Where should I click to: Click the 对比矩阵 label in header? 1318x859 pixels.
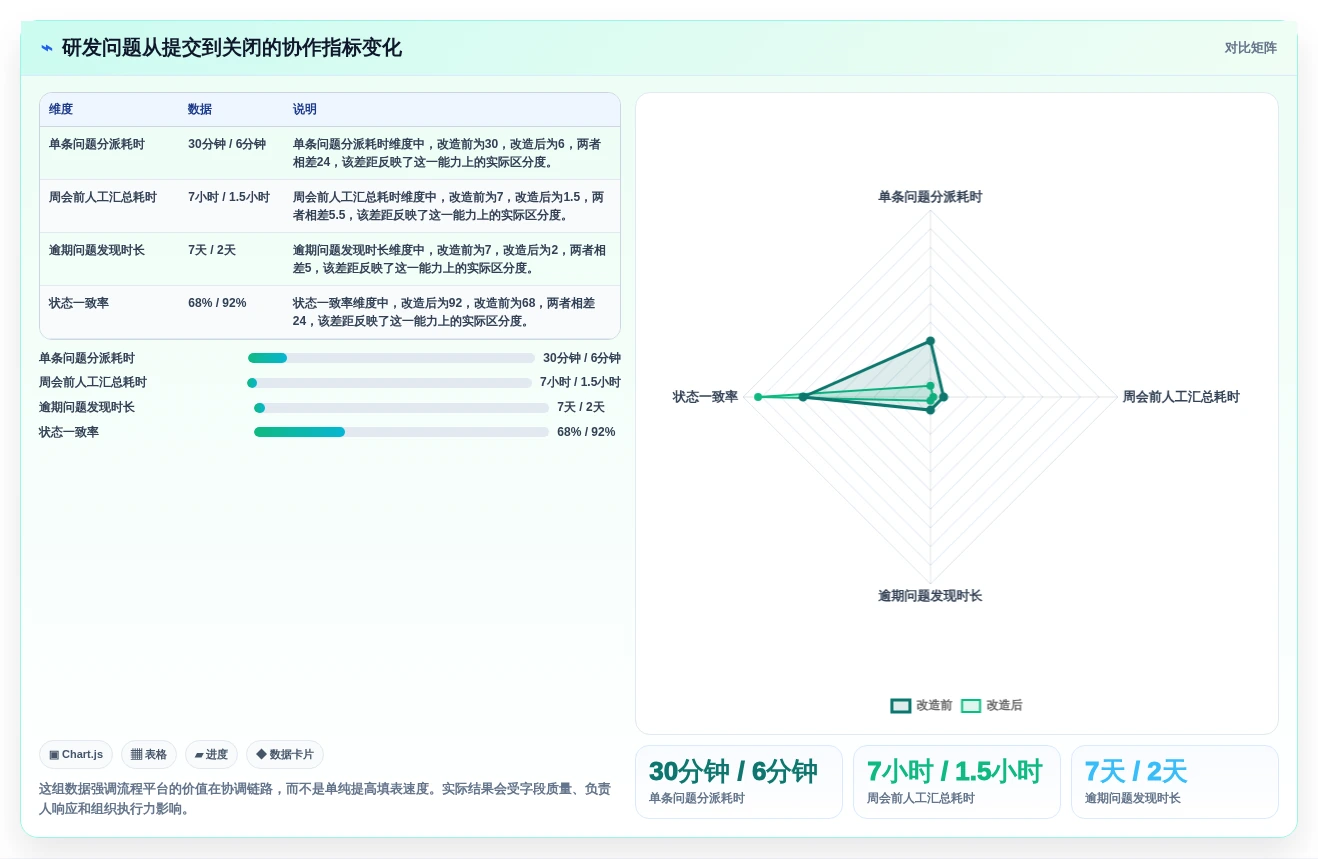tap(1250, 48)
